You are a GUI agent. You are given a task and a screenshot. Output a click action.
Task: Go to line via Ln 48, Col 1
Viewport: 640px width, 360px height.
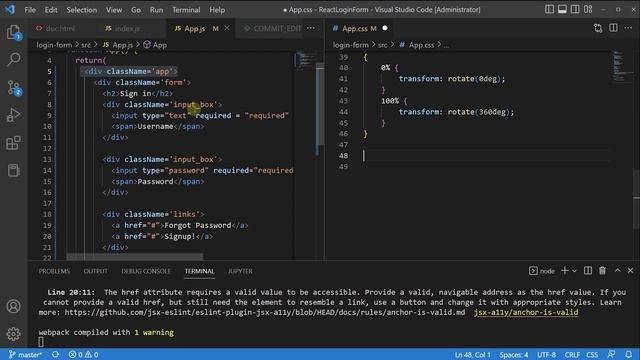pos(472,355)
